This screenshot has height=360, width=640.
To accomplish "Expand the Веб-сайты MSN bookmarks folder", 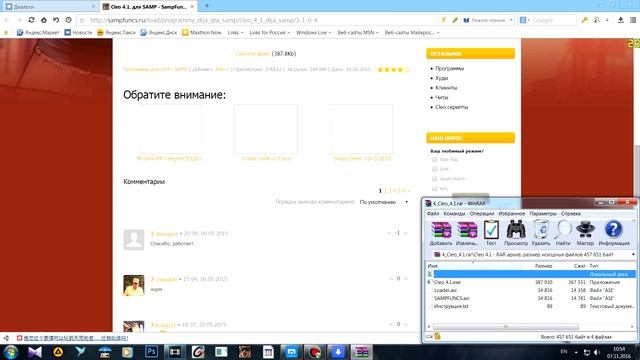I will (358, 32).
